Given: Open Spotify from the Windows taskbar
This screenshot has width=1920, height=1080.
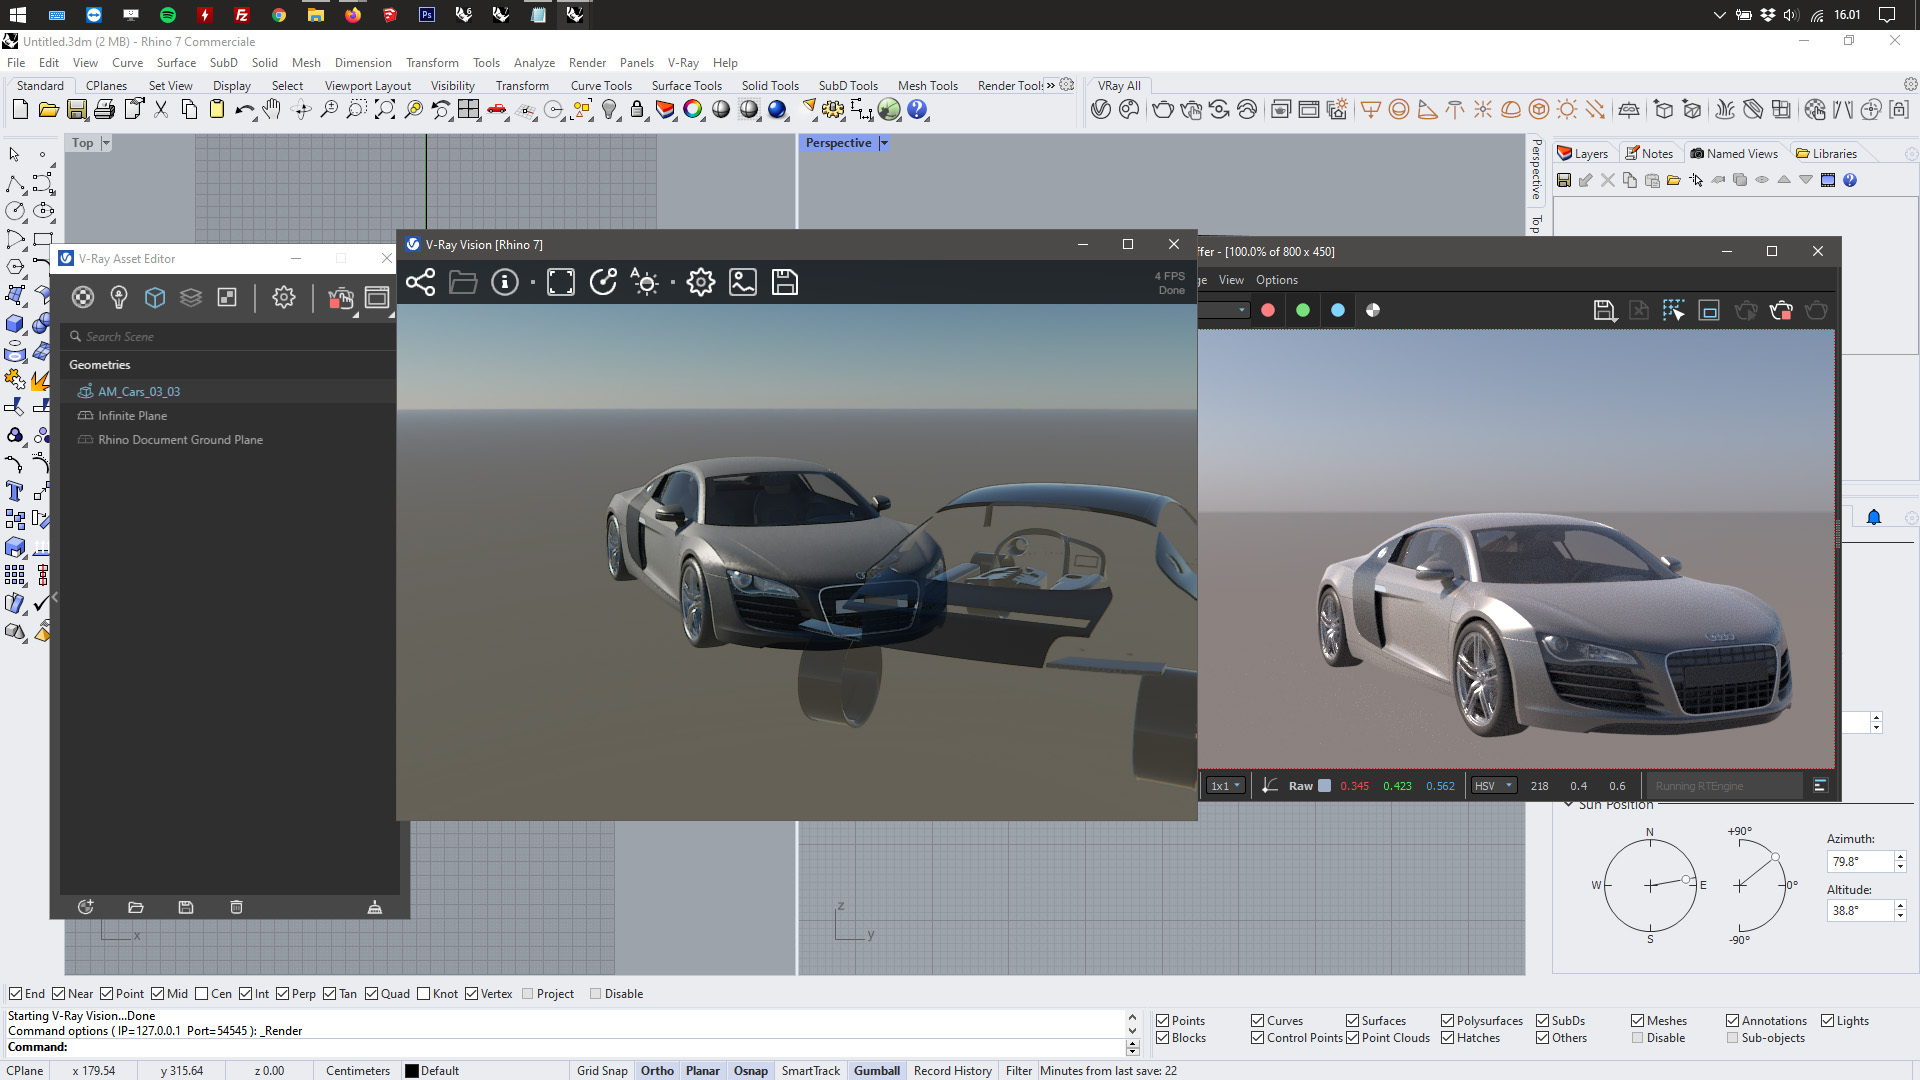Looking at the screenshot, I should 168,15.
